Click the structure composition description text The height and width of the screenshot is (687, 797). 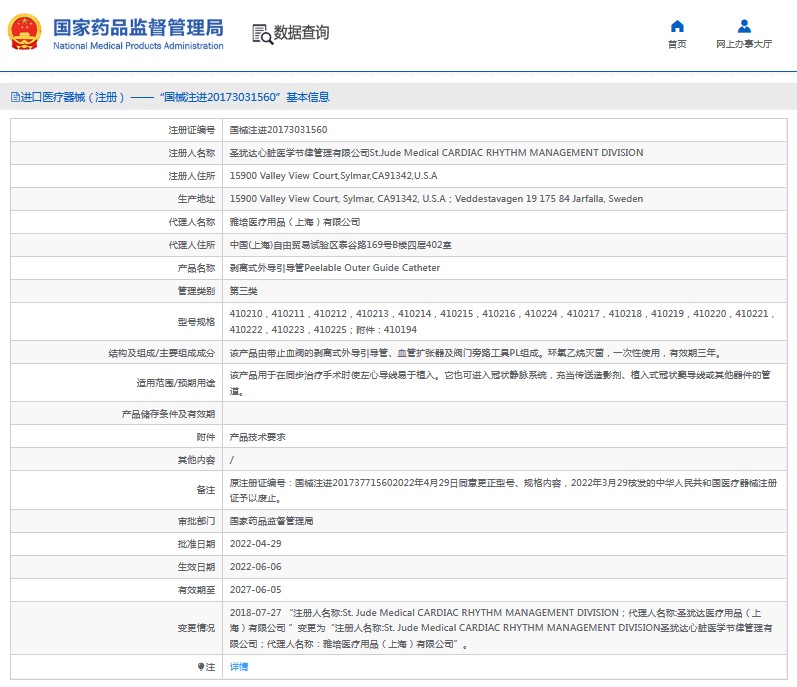[475, 353]
